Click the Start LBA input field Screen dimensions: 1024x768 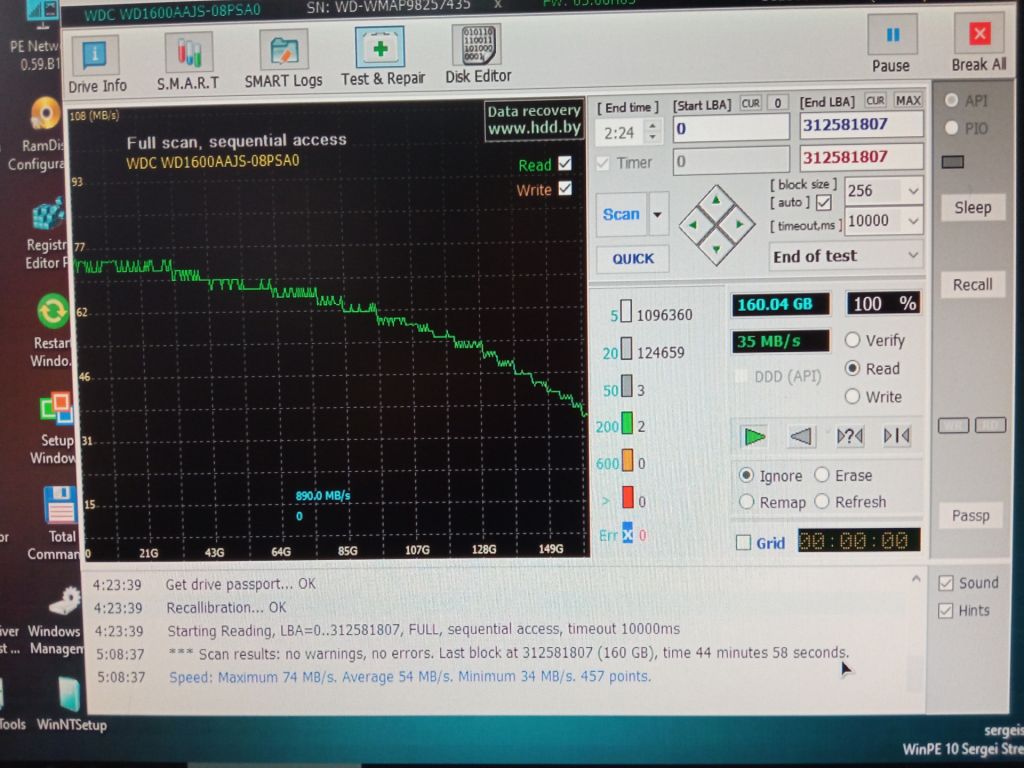(x=731, y=128)
